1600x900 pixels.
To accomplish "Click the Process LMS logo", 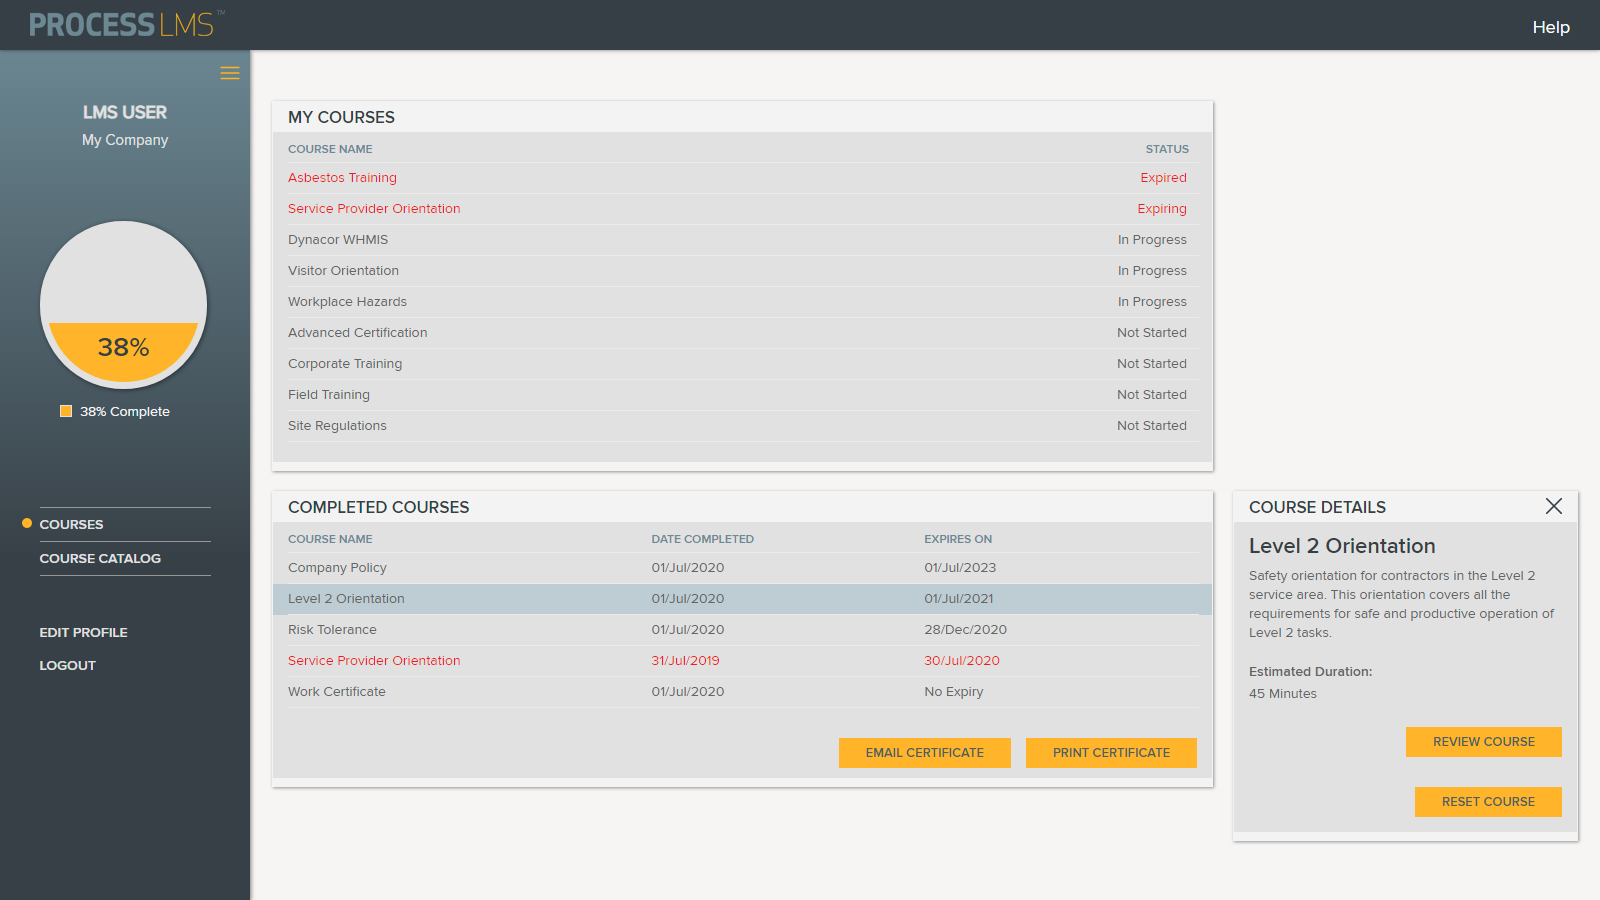I will [122, 25].
